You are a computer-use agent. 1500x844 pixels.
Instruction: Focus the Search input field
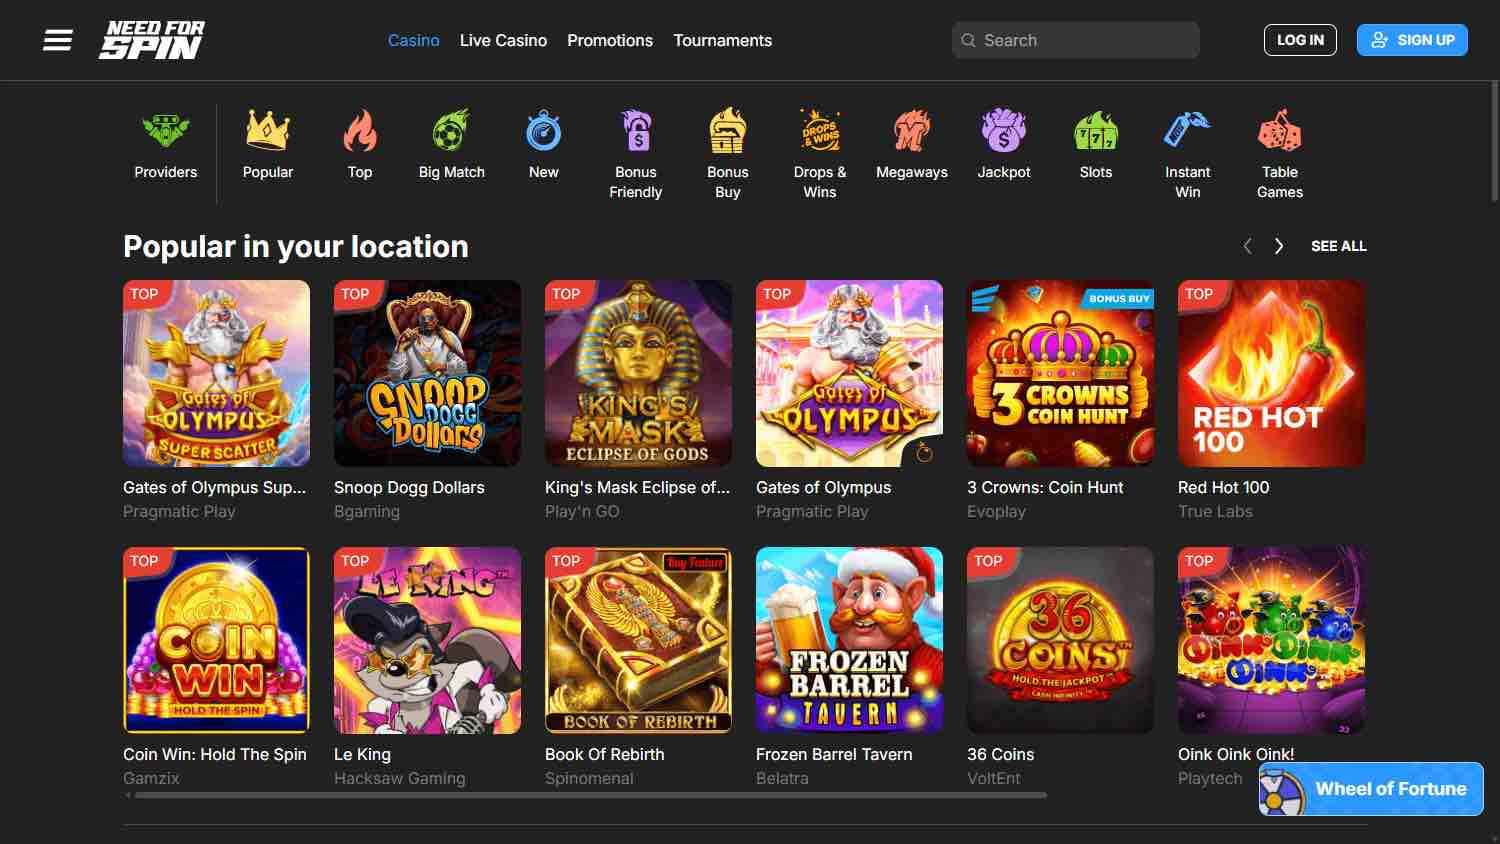click(x=1076, y=40)
